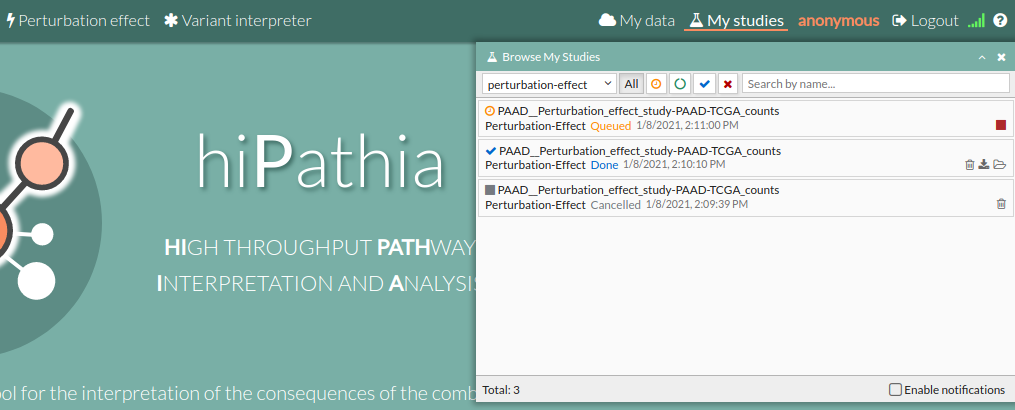The image size is (1015, 410).
Task: Delete the Done perturbation study
Action: (x=969, y=165)
